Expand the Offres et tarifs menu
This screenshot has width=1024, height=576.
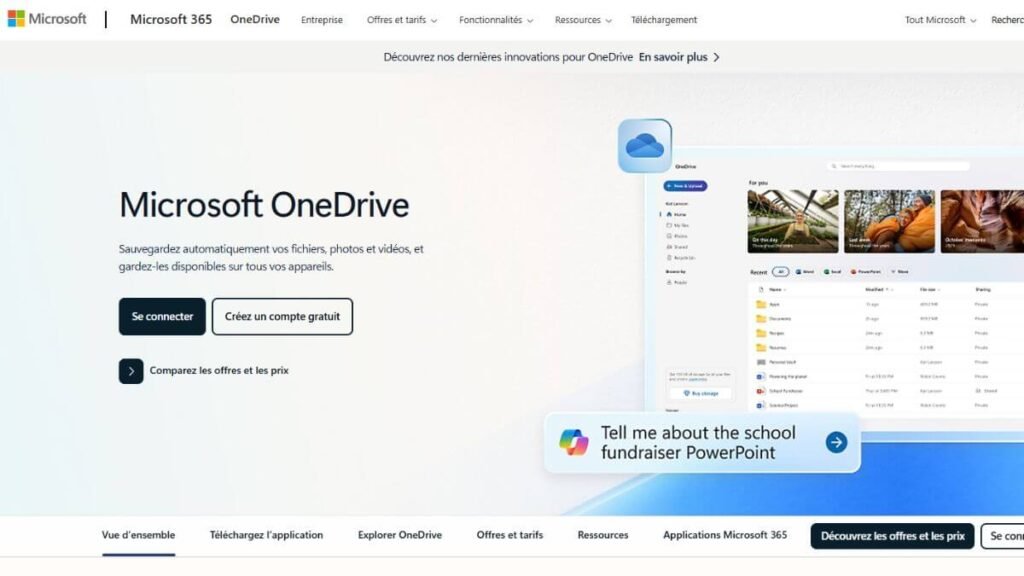tap(401, 20)
